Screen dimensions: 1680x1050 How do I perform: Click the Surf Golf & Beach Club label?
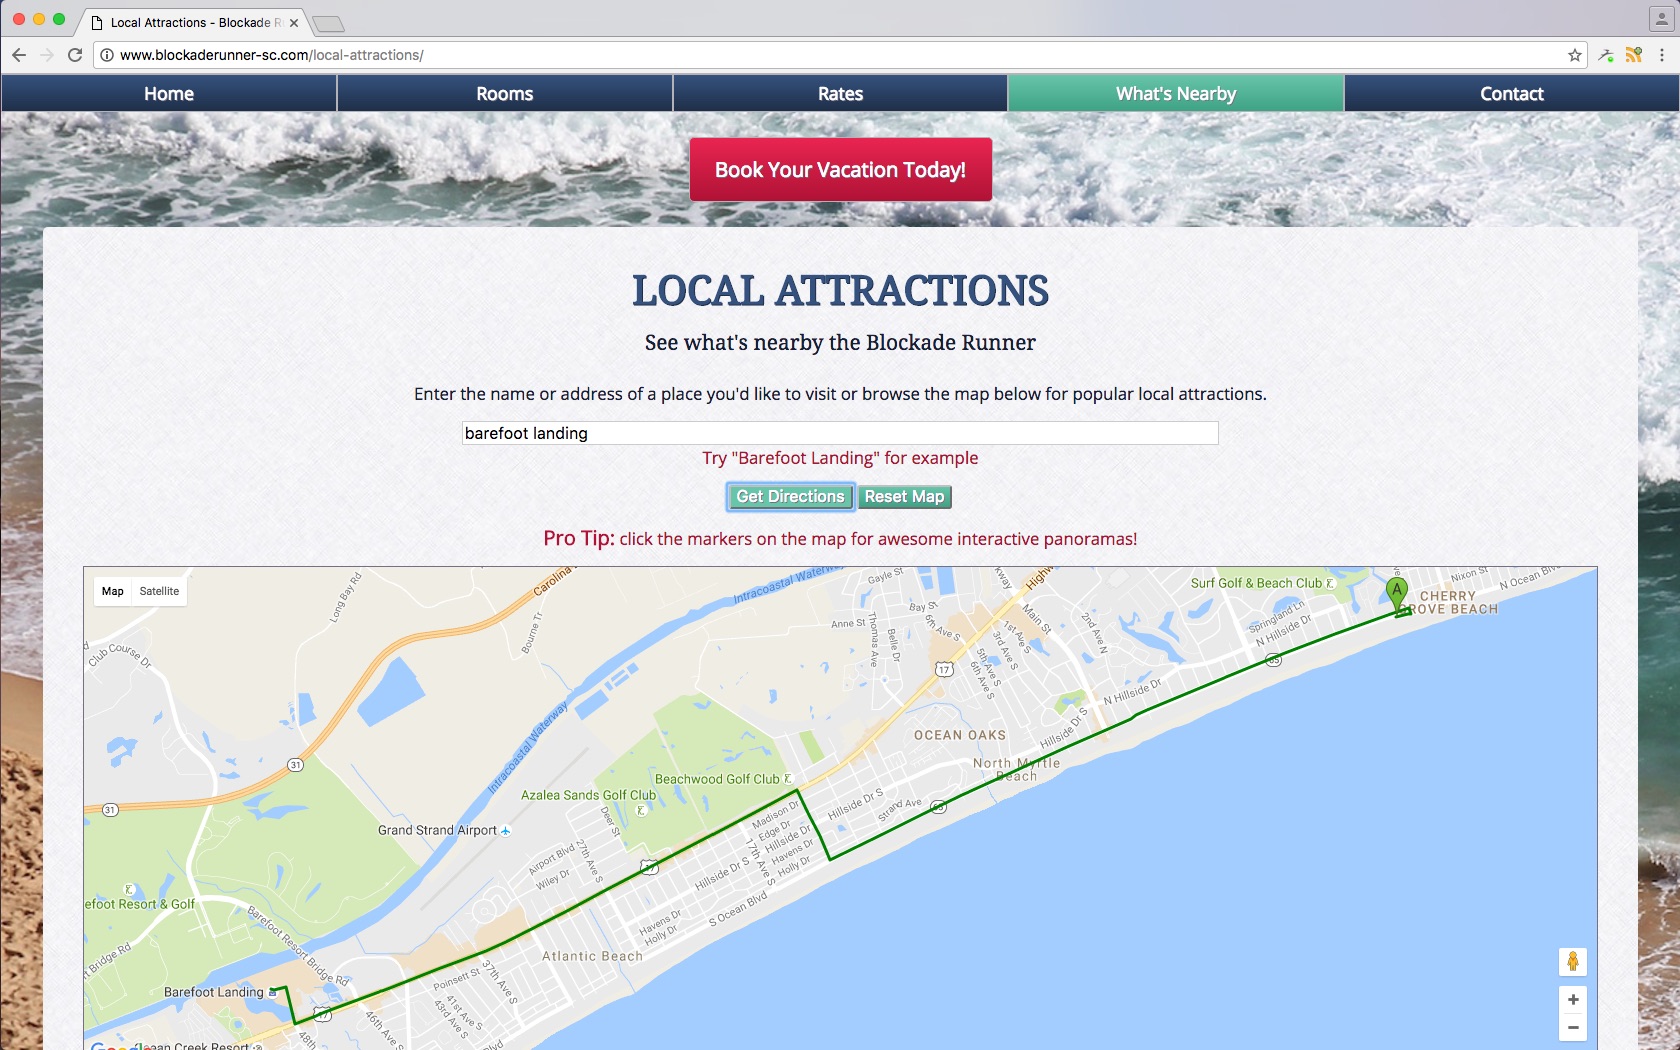1256,583
